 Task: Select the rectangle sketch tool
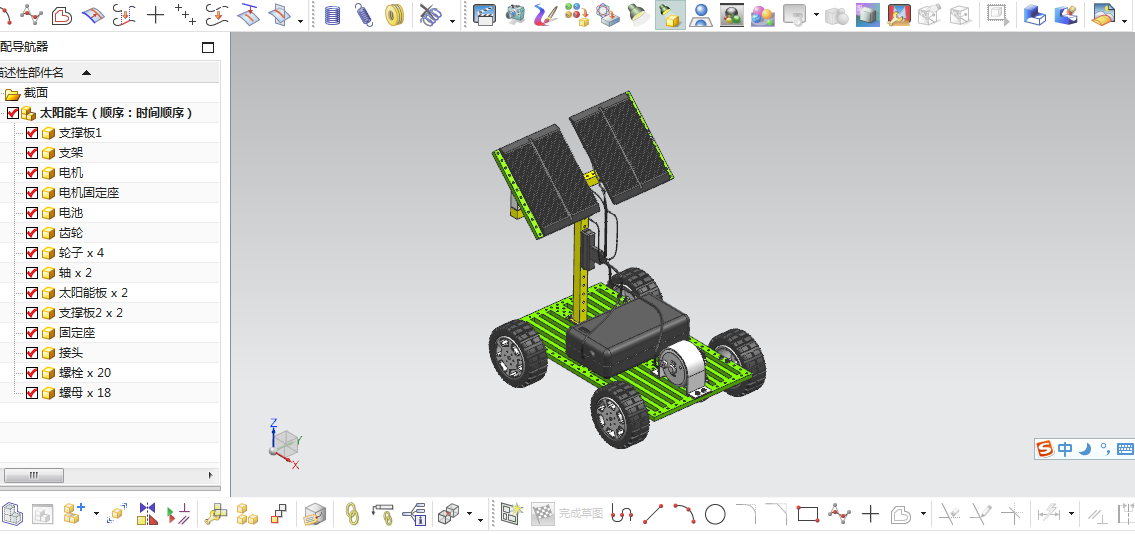pos(808,514)
